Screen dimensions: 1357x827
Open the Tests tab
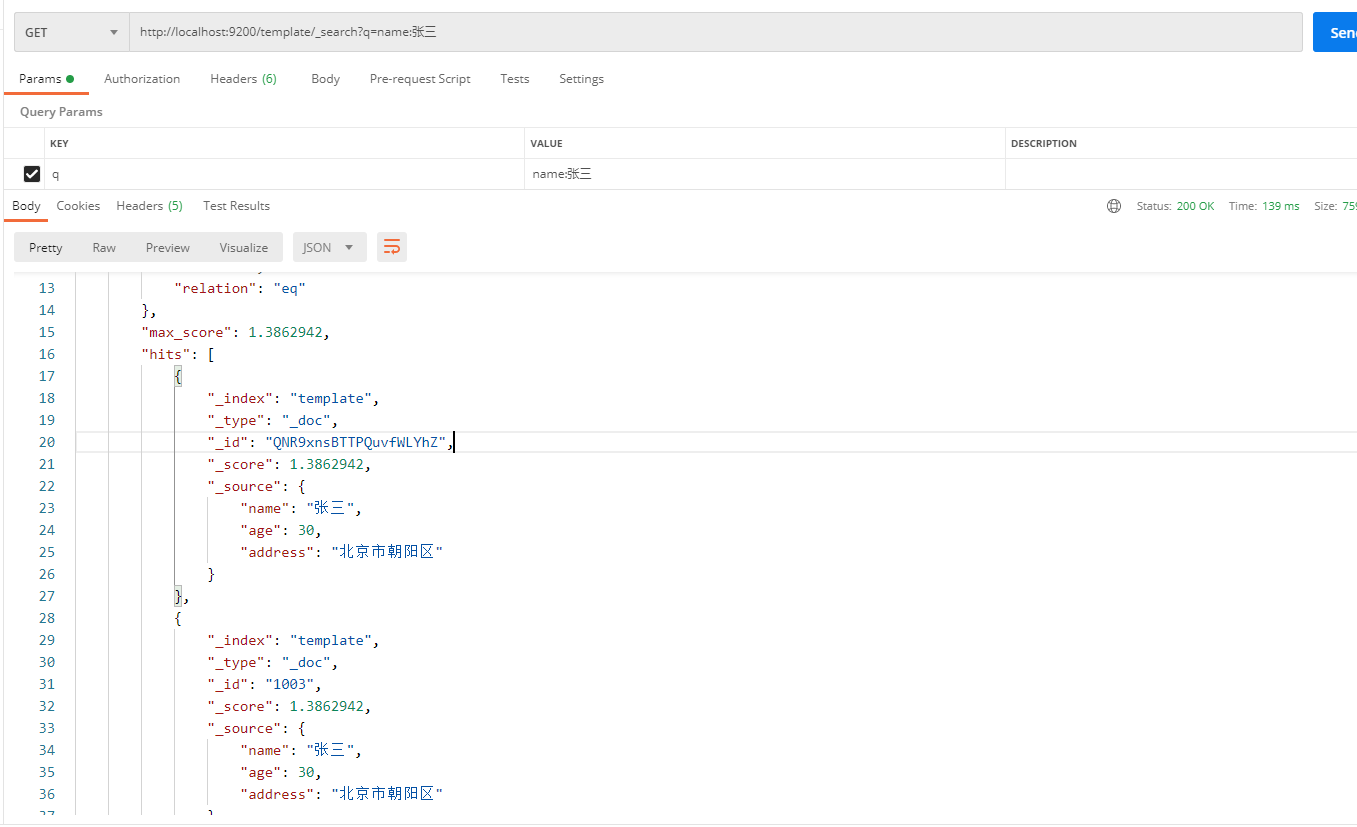click(x=515, y=79)
